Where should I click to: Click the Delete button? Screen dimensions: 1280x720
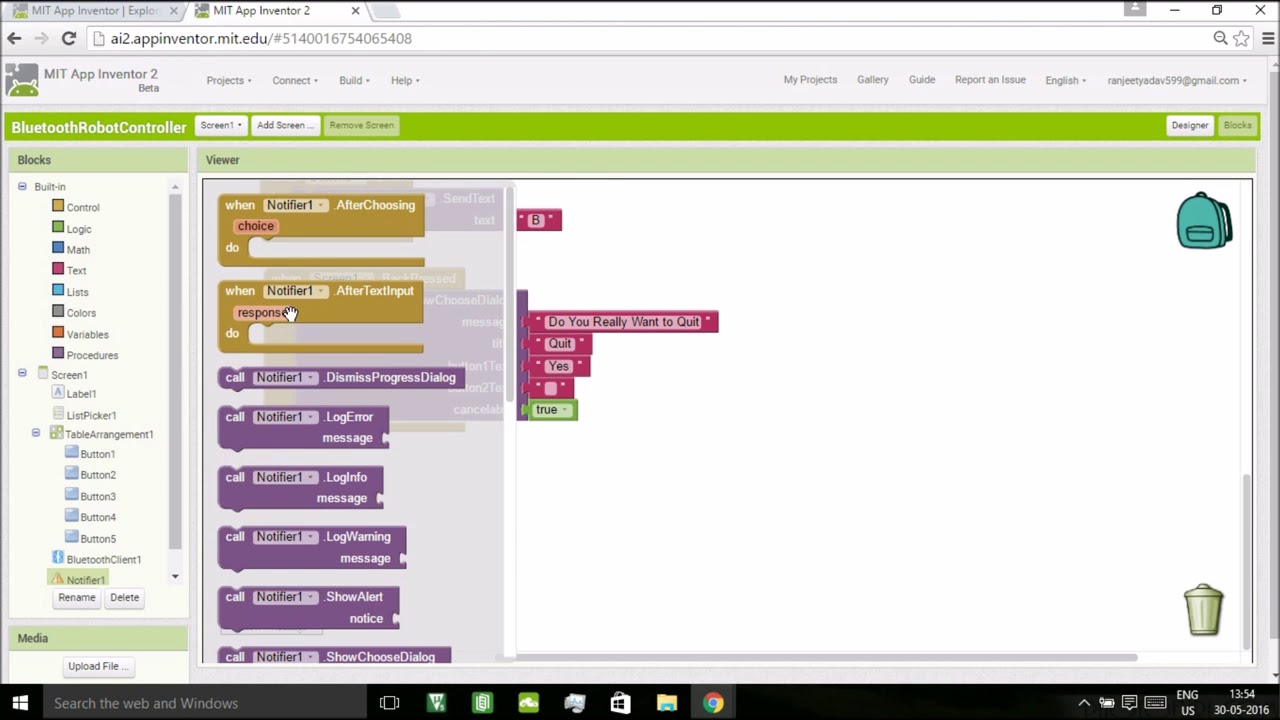click(125, 597)
